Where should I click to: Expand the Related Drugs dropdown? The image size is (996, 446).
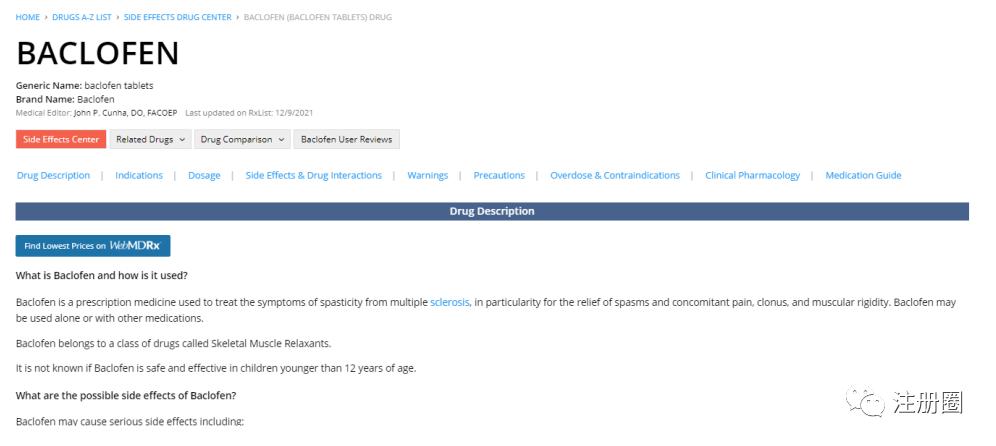click(151, 140)
